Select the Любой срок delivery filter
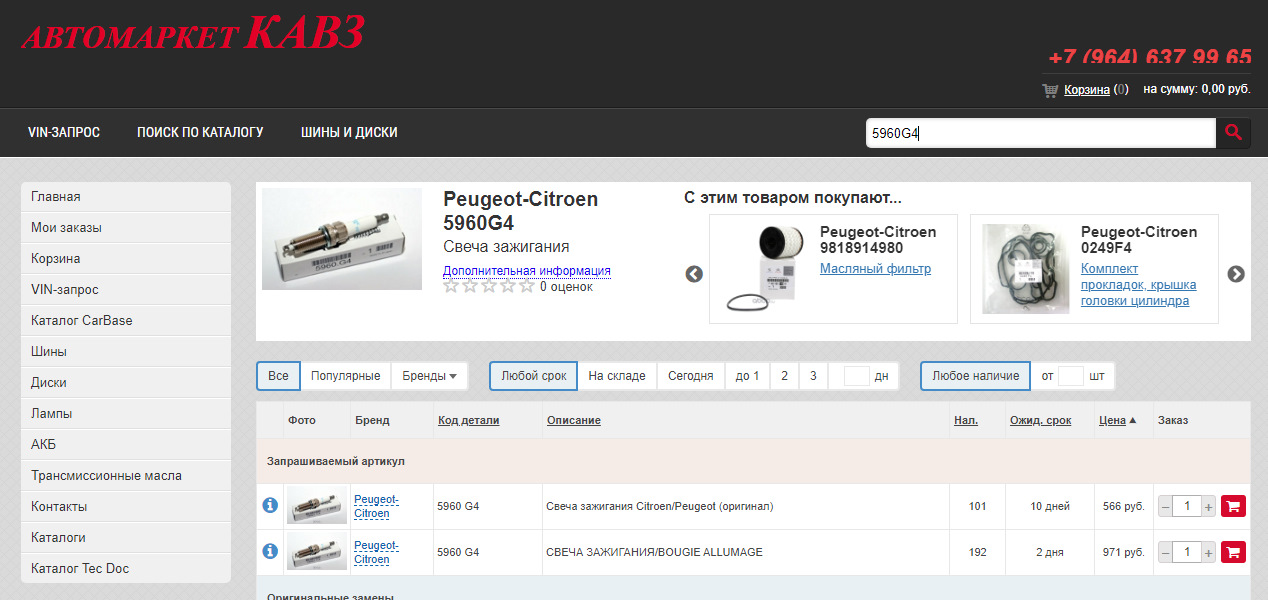The image size is (1268, 600). 534,376
